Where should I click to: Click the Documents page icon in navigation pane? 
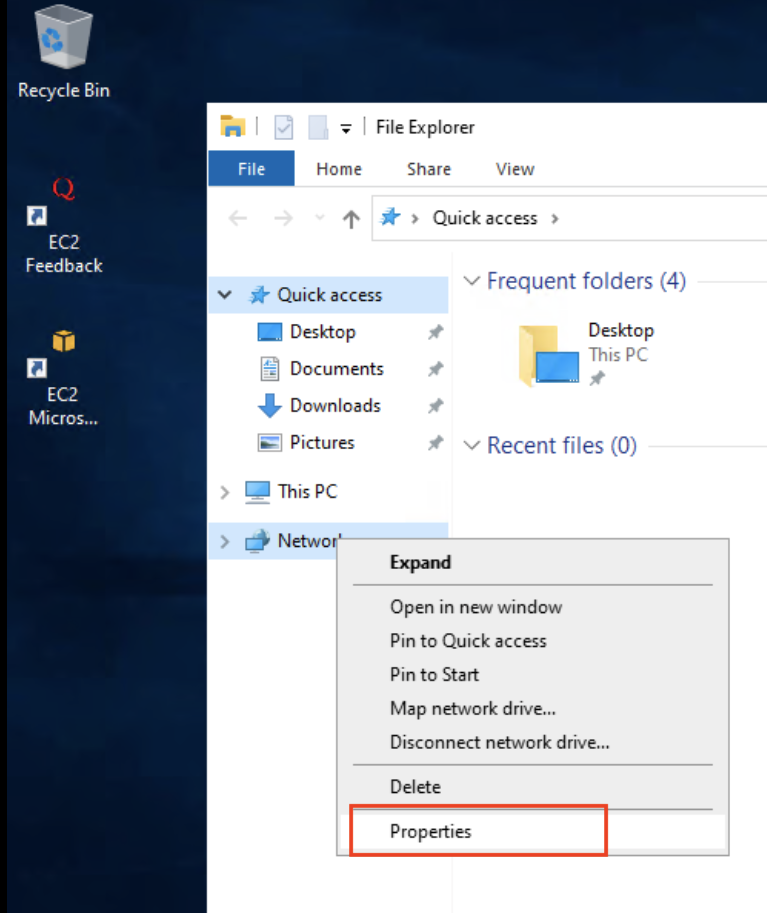[270, 369]
